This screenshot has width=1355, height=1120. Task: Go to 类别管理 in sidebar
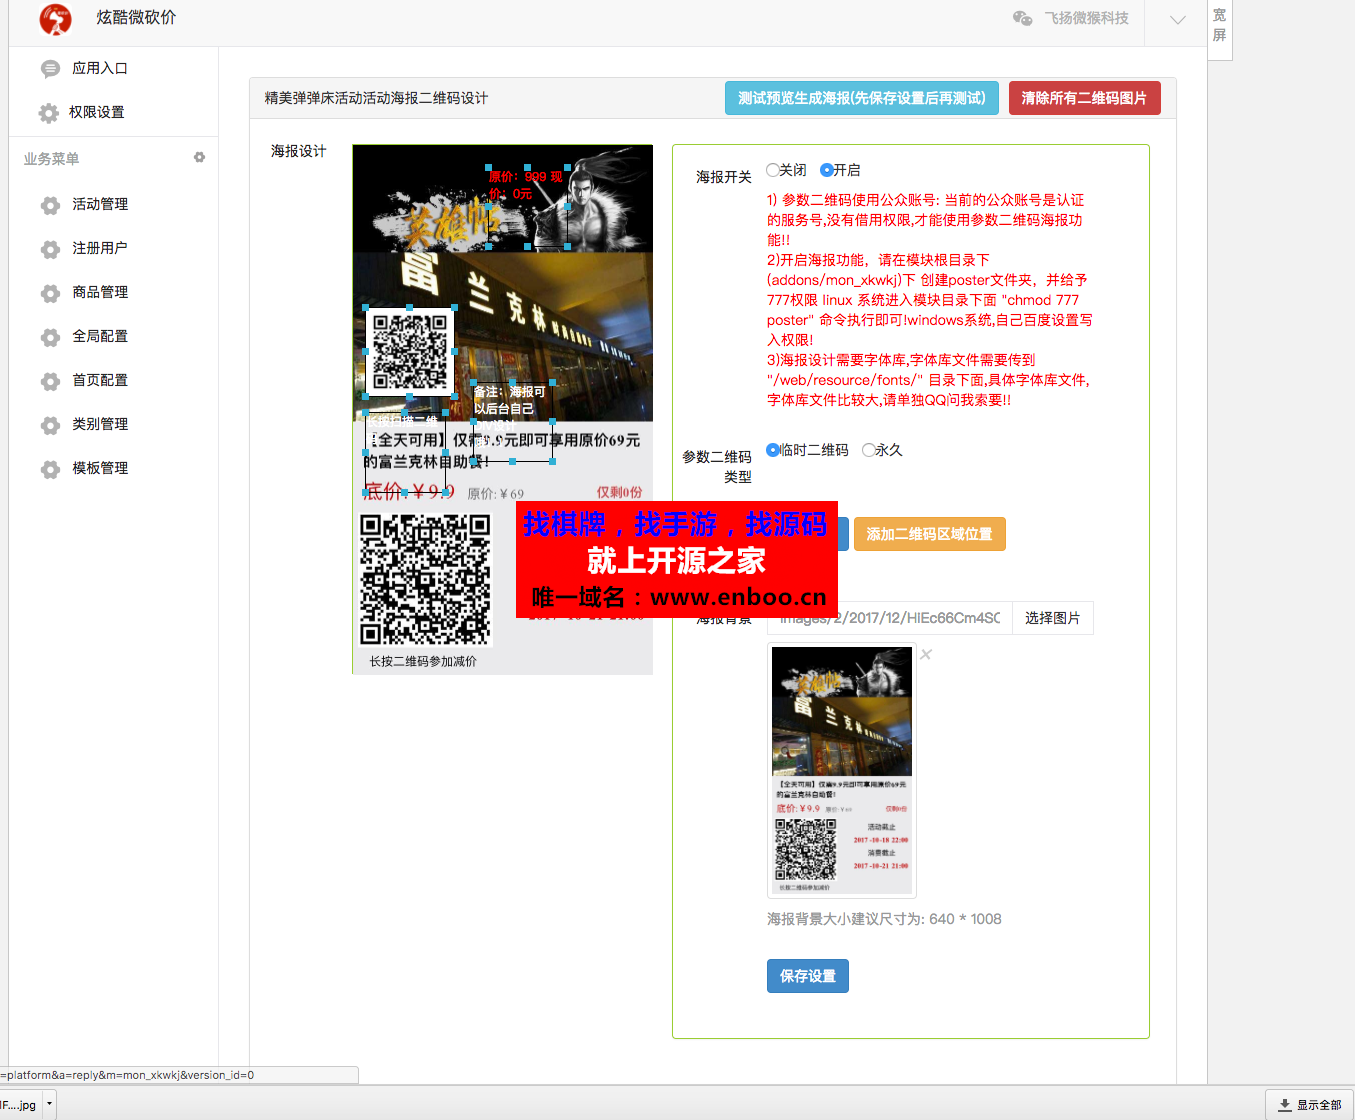tap(100, 424)
